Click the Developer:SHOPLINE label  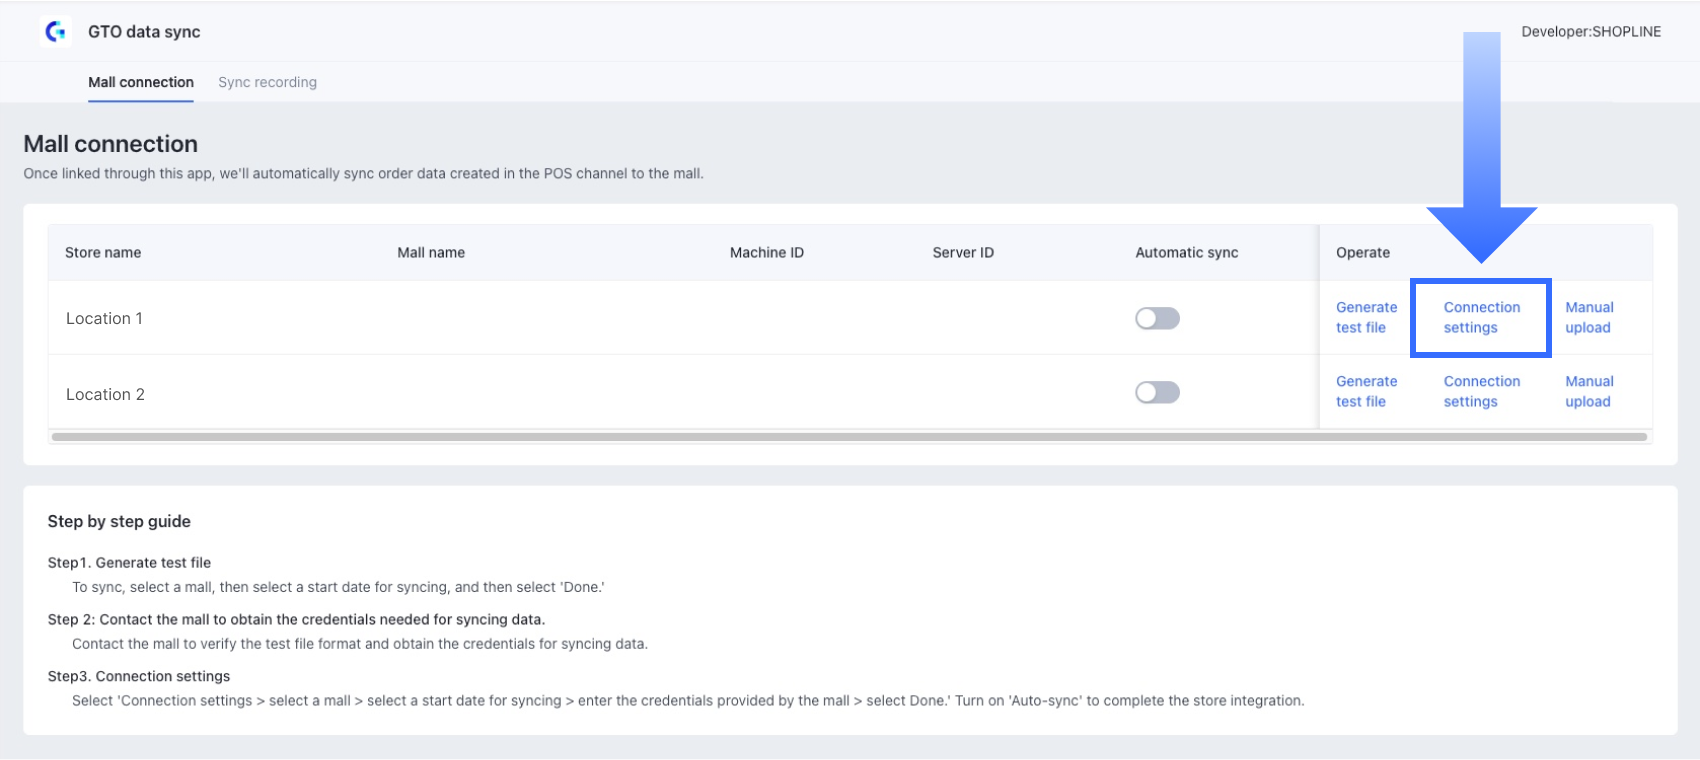click(x=1591, y=32)
